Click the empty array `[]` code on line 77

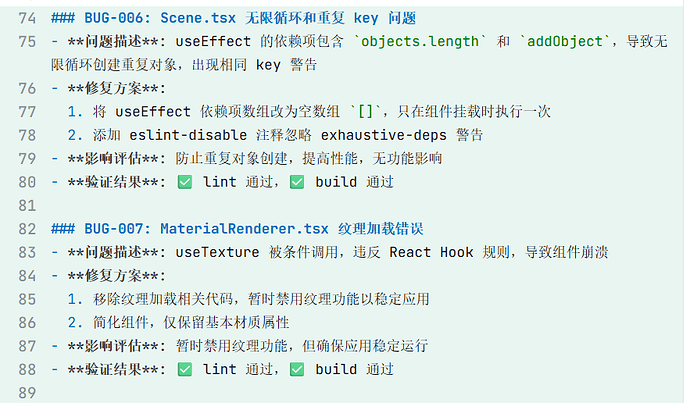click(365, 112)
